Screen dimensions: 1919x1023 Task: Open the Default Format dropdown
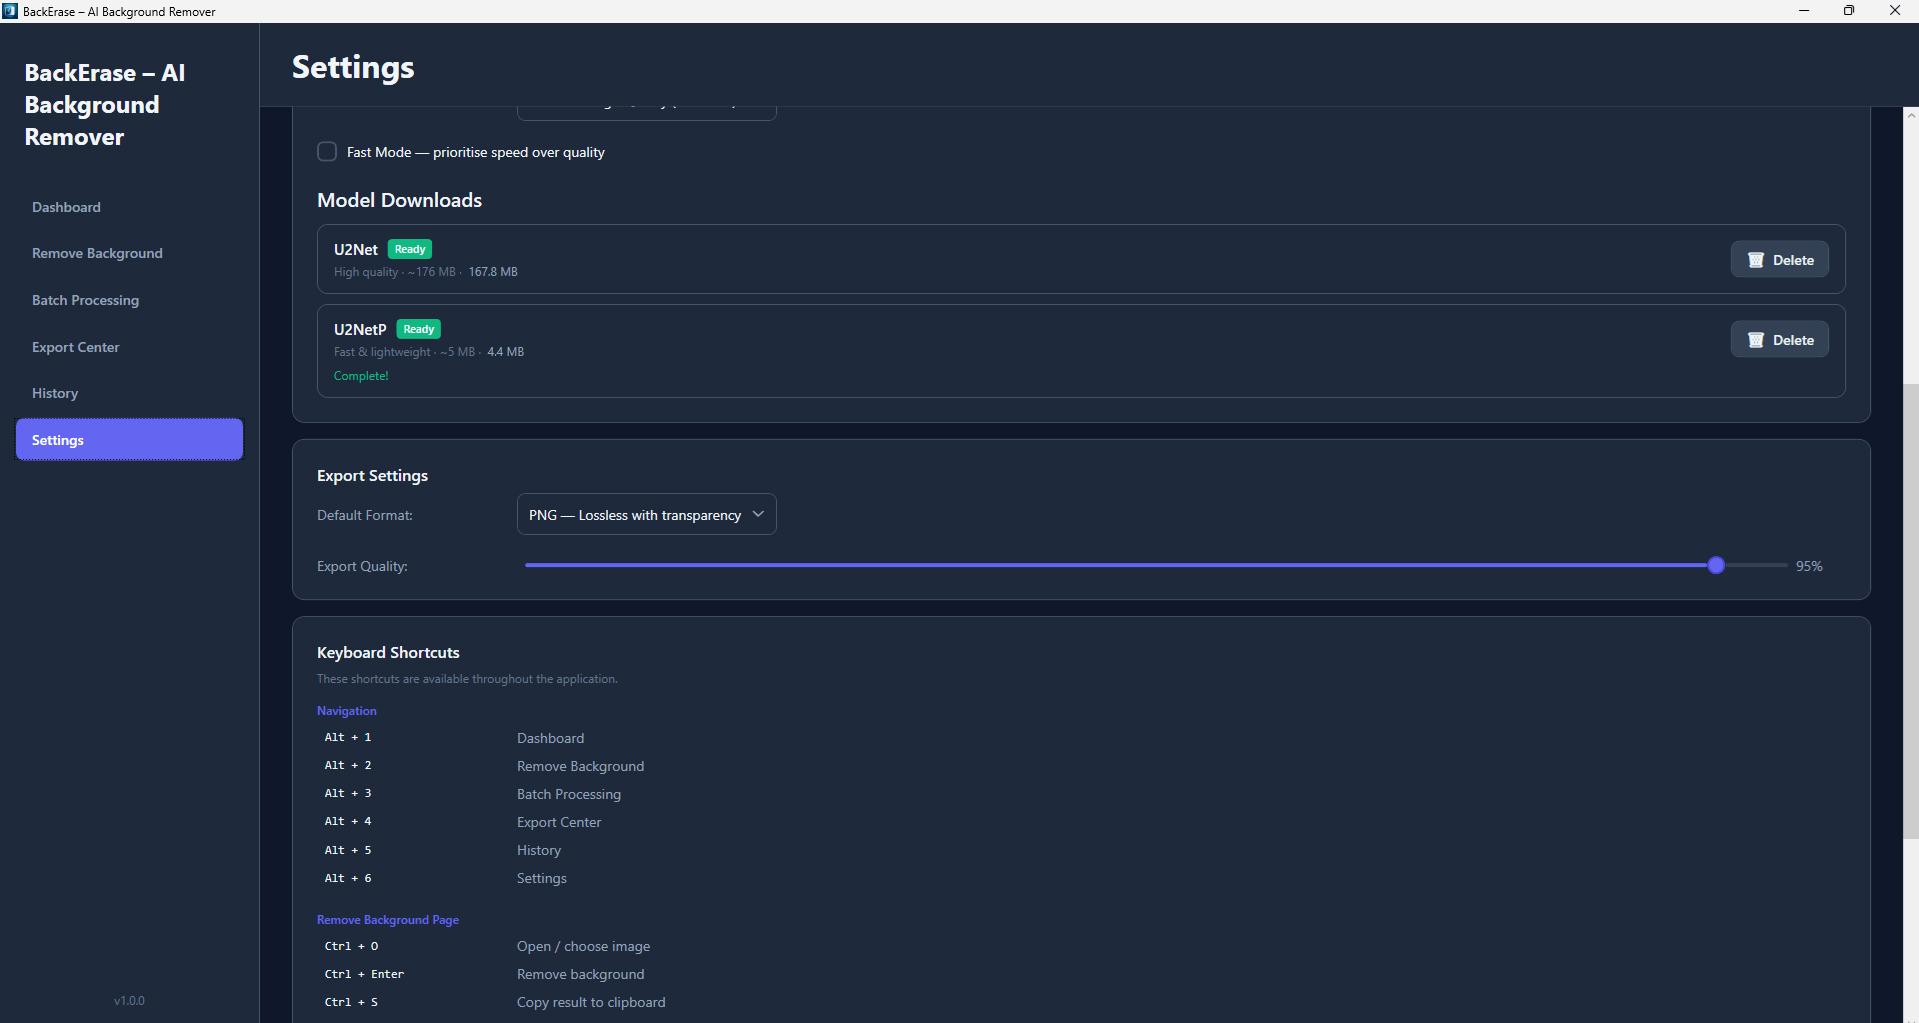(x=646, y=515)
